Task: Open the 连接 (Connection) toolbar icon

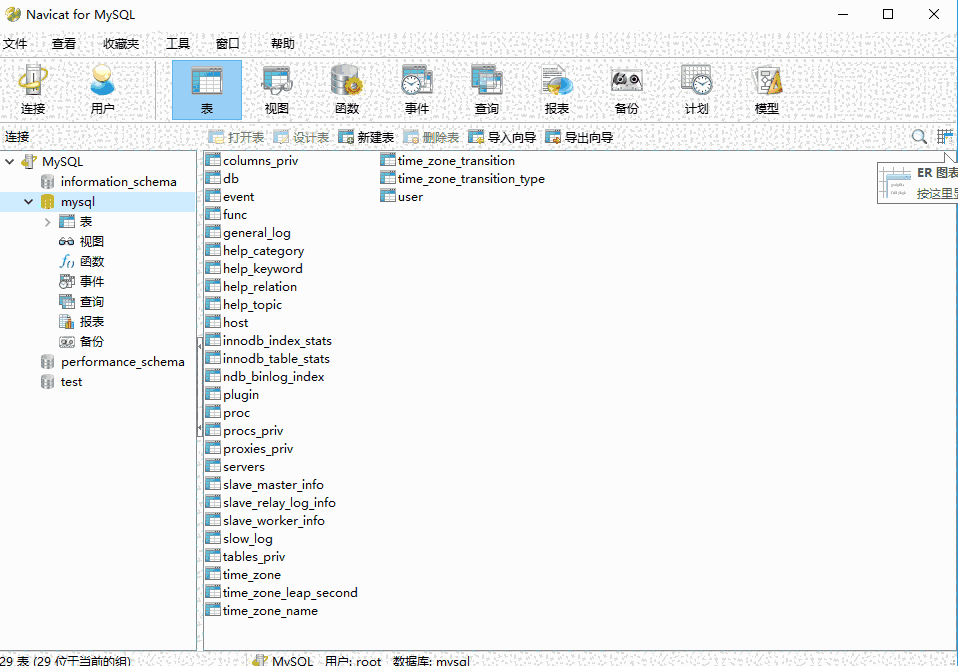Action: 32,89
